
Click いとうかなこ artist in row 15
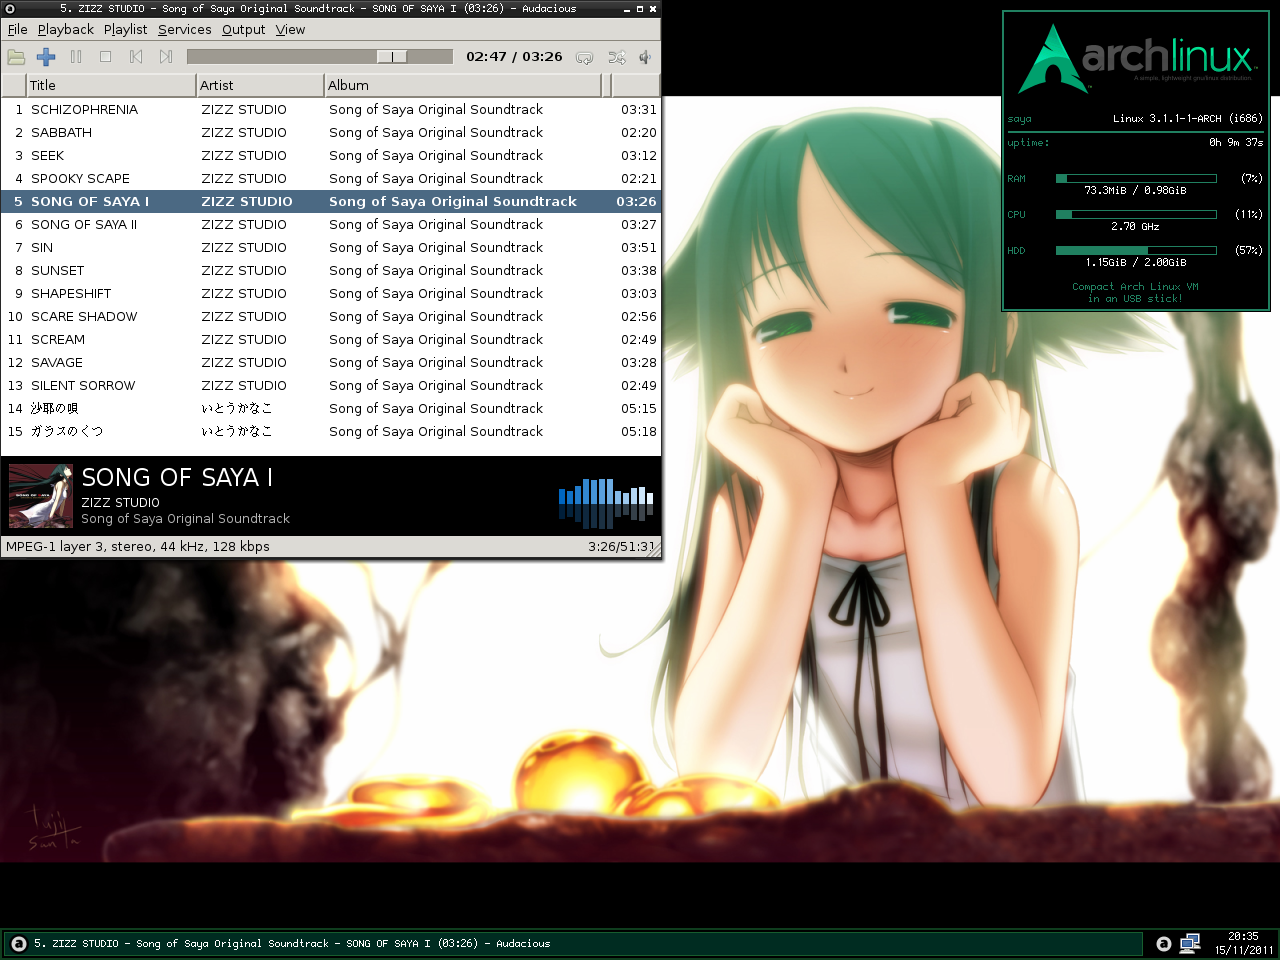[236, 431]
